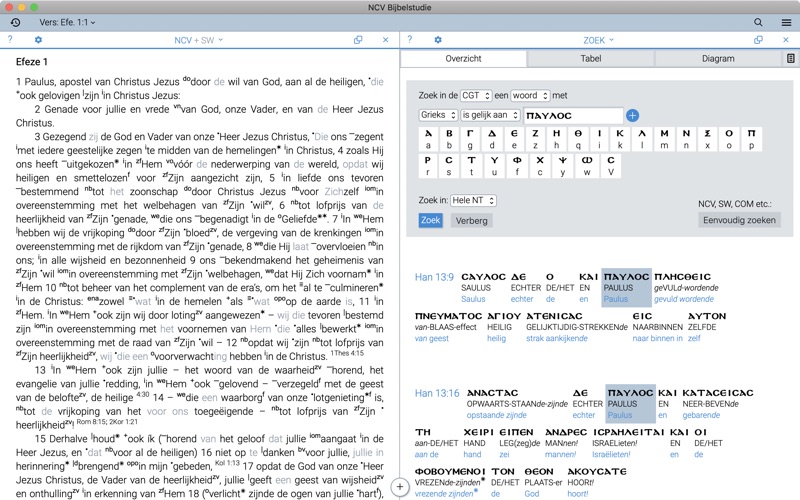Click the 'Kol 1:13' cross reference
Viewport: 800px width, 500px height.
[228, 463]
